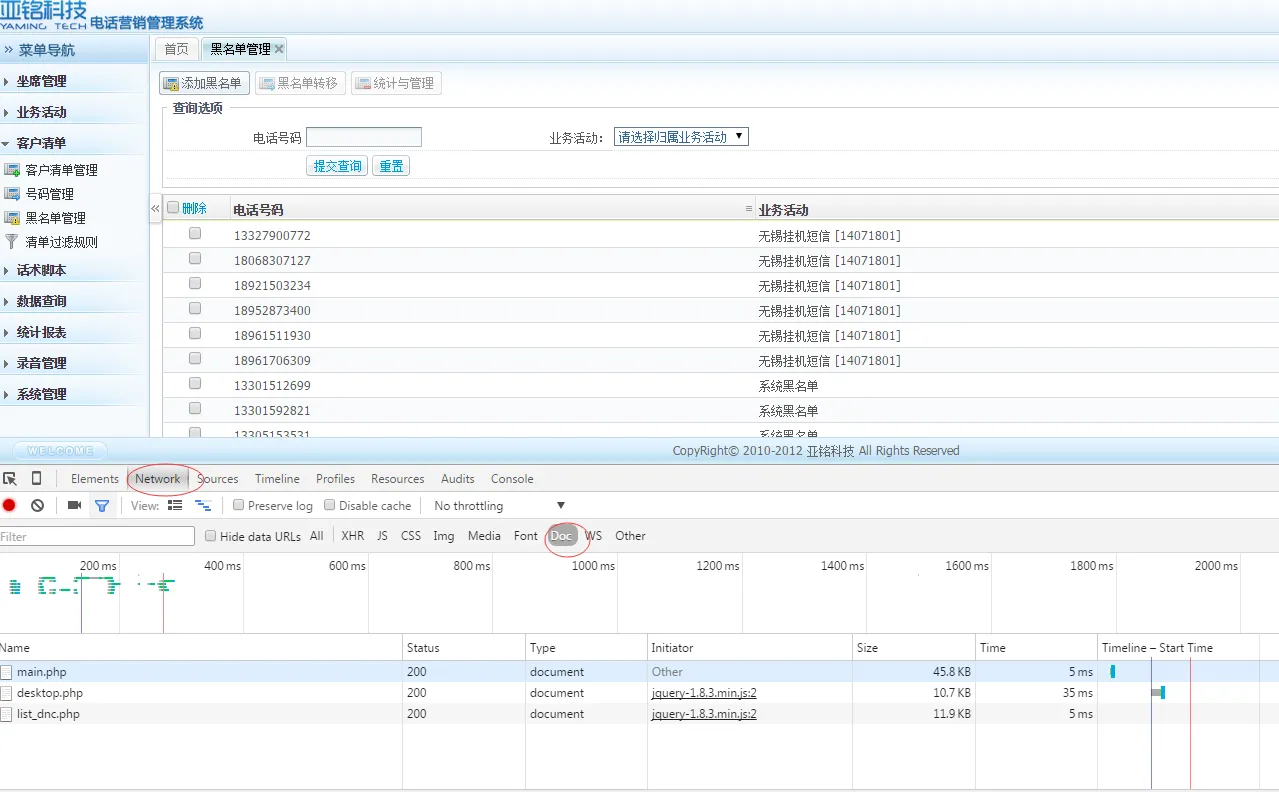This screenshot has height=792, width=1279.
Task: Expand the 数据查询 menu section
Action: 42,301
